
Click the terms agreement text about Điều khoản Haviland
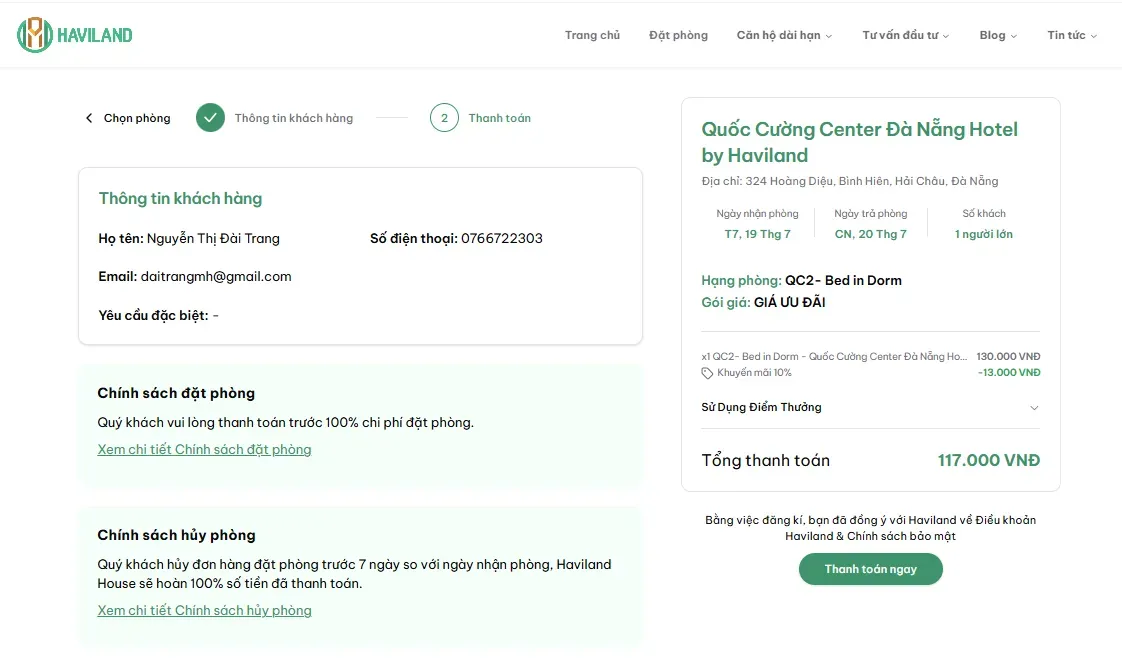pos(871,528)
